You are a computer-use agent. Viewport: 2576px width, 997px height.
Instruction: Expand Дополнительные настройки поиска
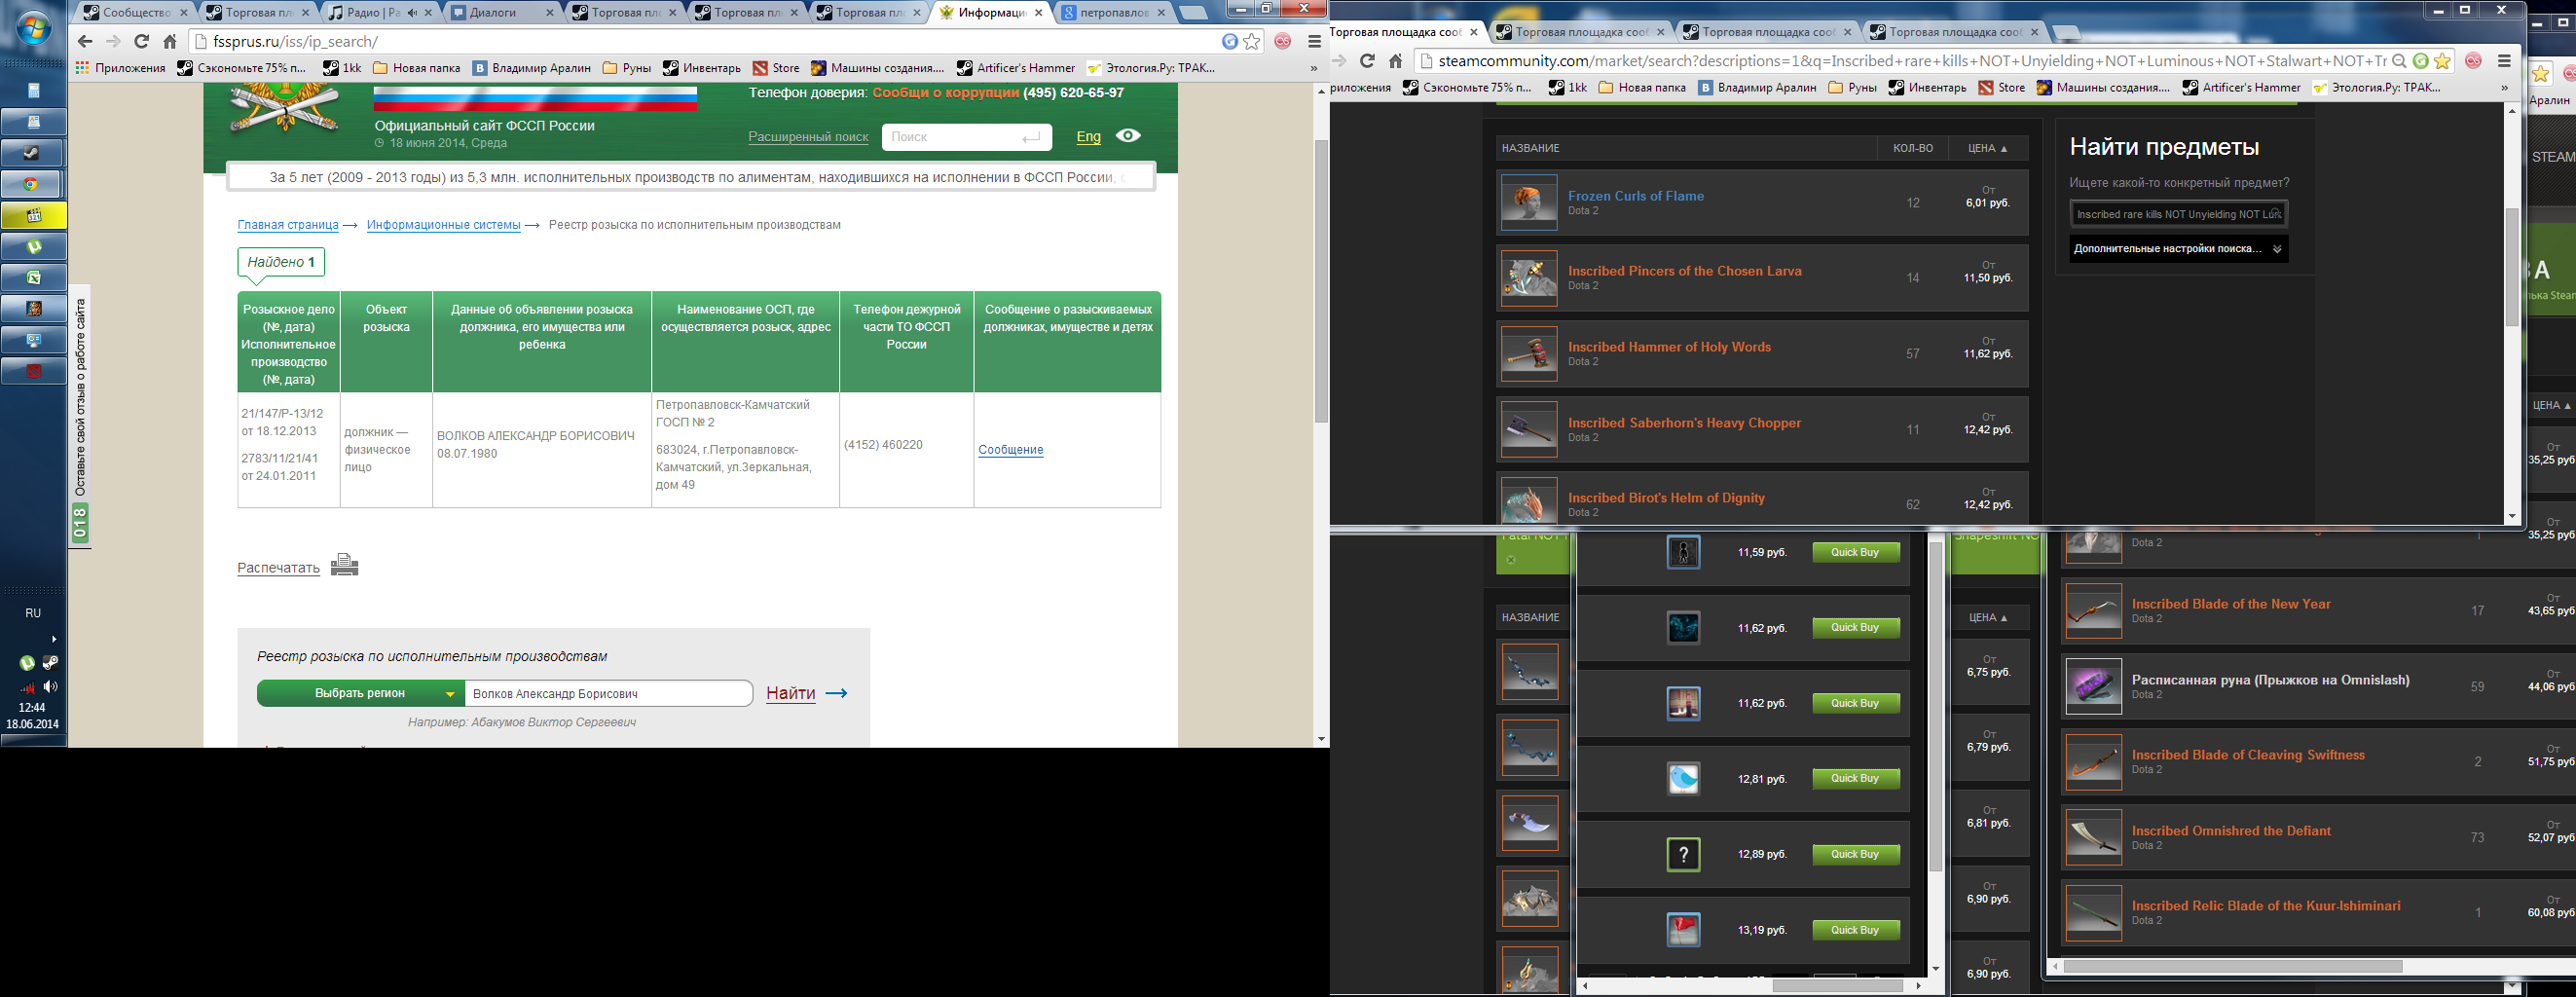coord(2178,249)
